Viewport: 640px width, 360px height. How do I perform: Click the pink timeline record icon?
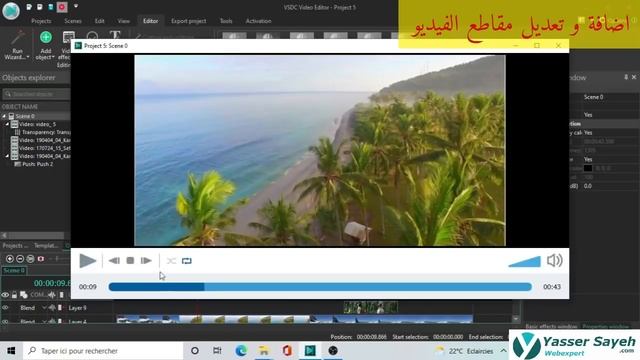(x=41, y=259)
